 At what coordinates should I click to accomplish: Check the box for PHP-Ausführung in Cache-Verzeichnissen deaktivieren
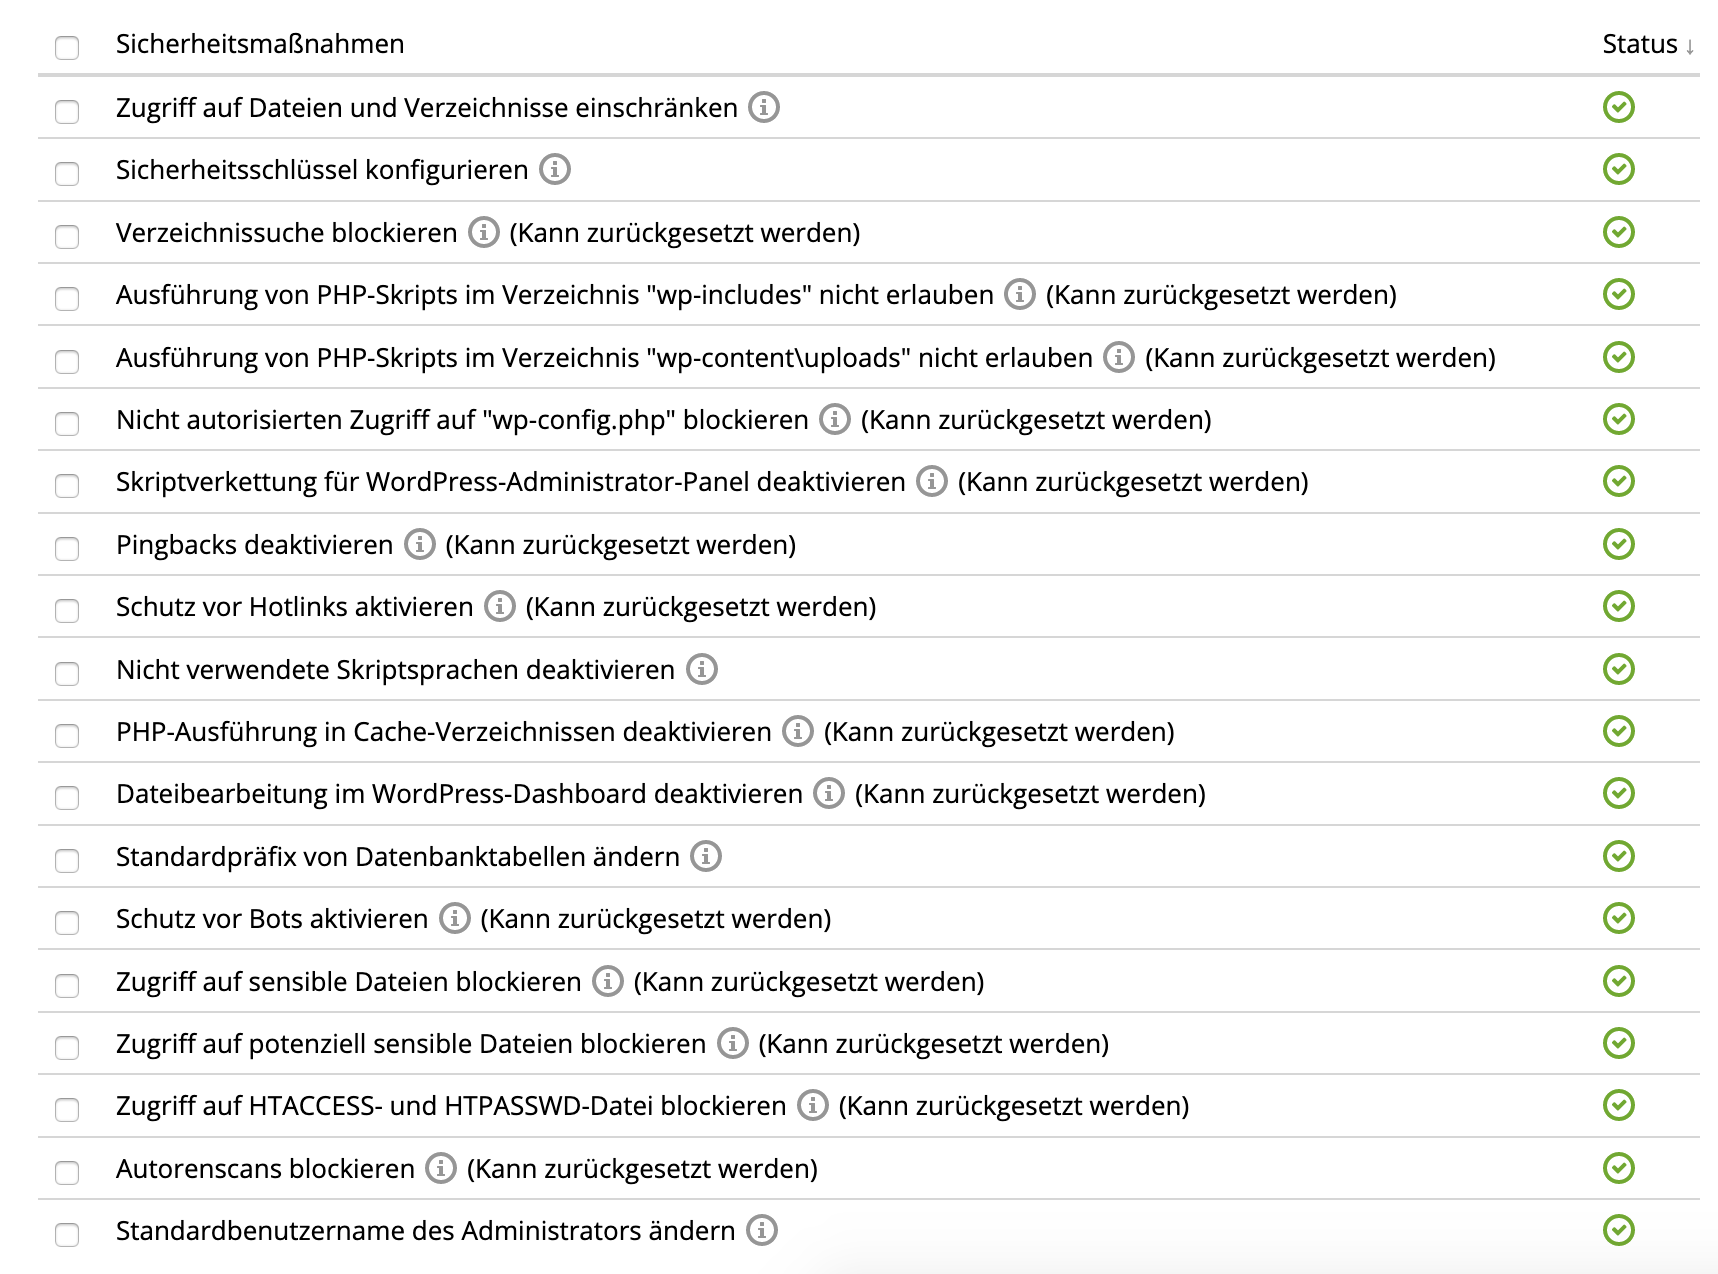point(67,735)
